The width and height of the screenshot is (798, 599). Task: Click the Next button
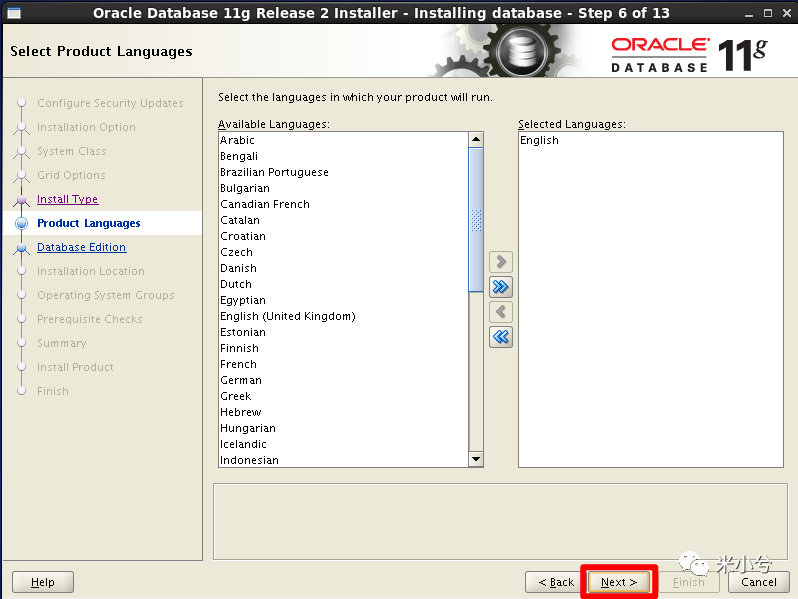click(x=619, y=582)
